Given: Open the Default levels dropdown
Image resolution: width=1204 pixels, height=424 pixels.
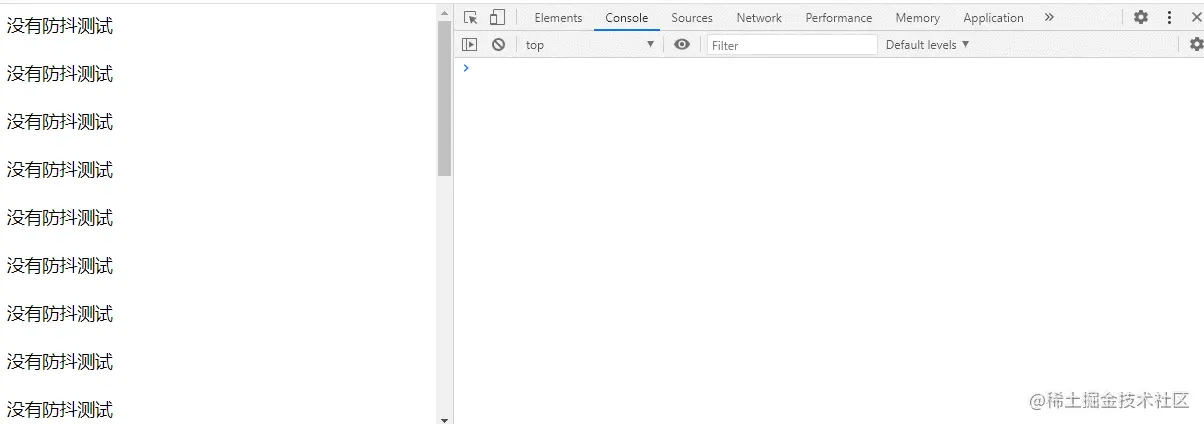Looking at the screenshot, I should click(927, 44).
